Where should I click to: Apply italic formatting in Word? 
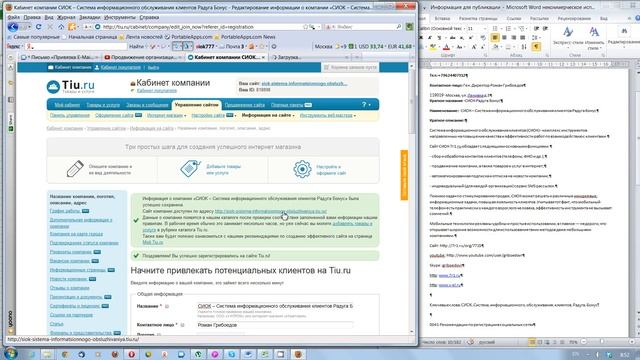coord(429,38)
